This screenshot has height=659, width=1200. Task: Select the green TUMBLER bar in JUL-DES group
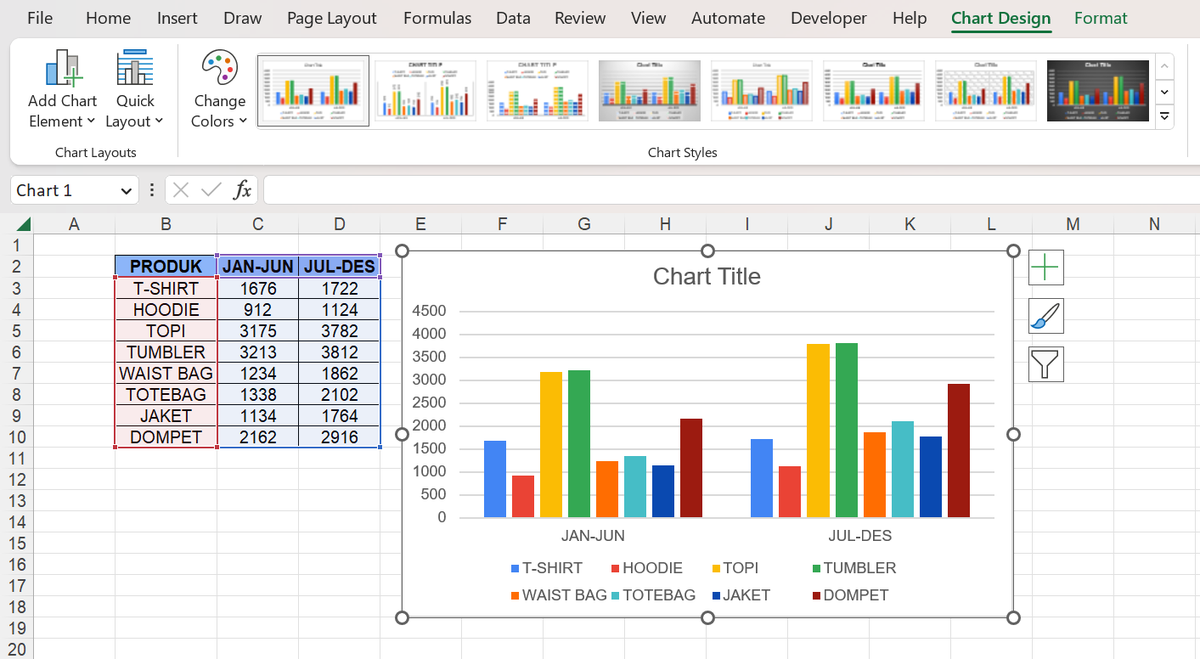tap(846, 430)
